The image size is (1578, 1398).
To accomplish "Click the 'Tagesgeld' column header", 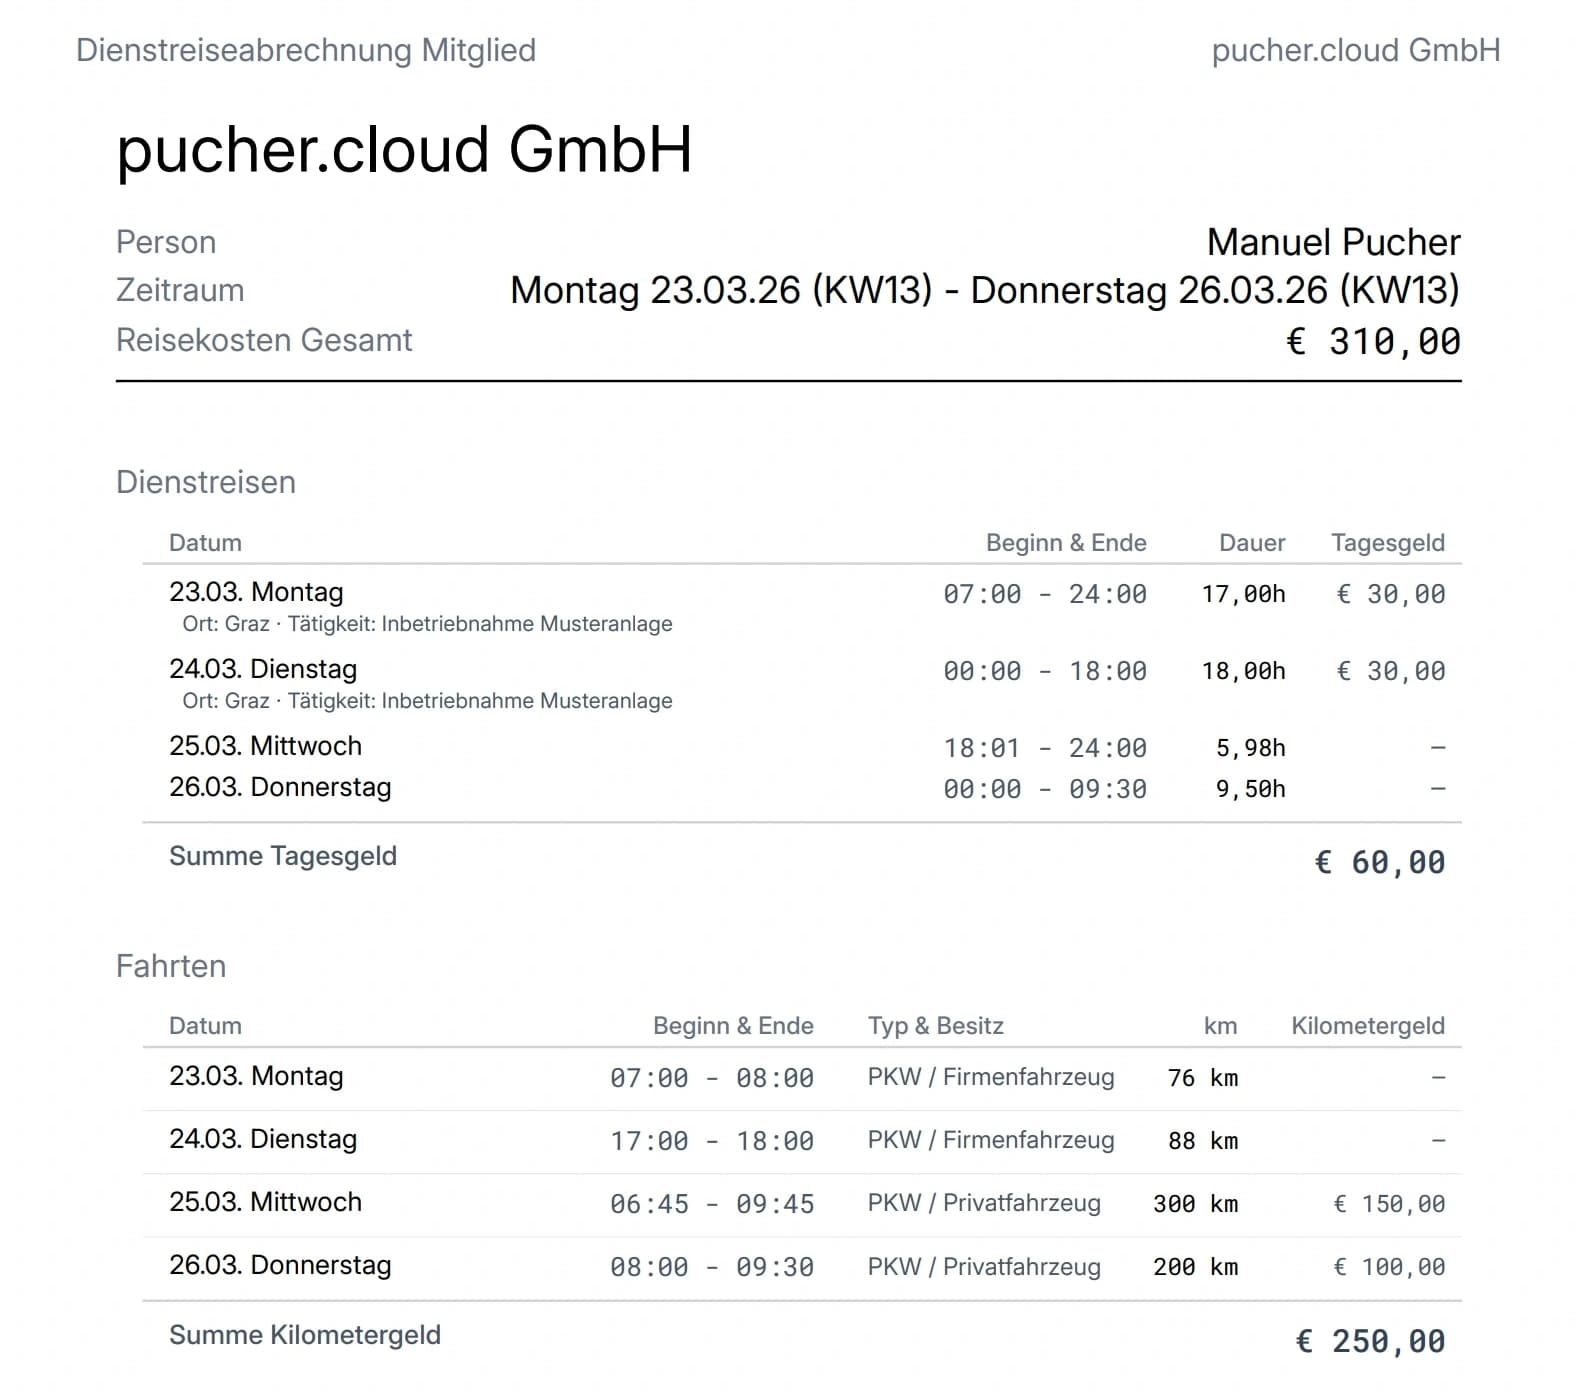I will (x=1388, y=543).
